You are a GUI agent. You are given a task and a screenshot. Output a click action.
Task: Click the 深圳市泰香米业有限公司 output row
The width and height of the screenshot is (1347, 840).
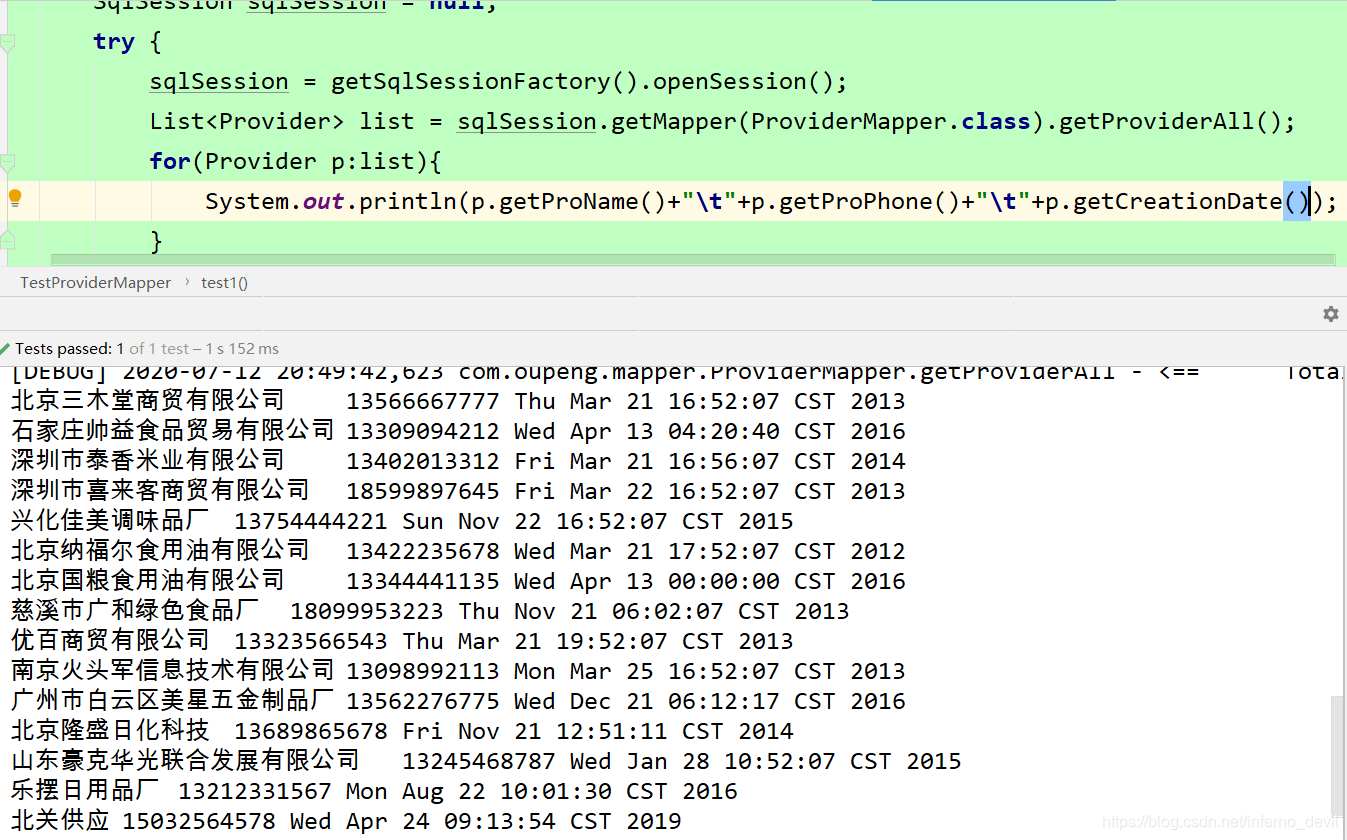(x=458, y=461)
